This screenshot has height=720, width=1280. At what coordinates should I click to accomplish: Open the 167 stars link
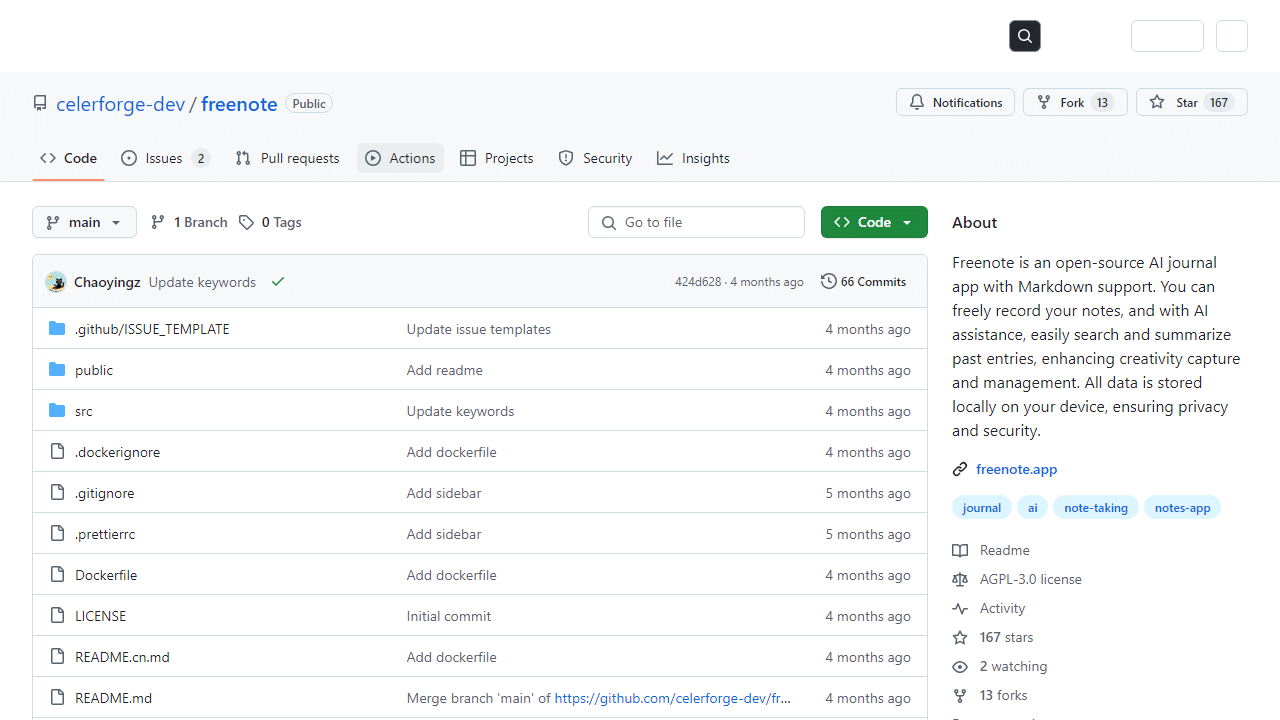(1006, 637)
